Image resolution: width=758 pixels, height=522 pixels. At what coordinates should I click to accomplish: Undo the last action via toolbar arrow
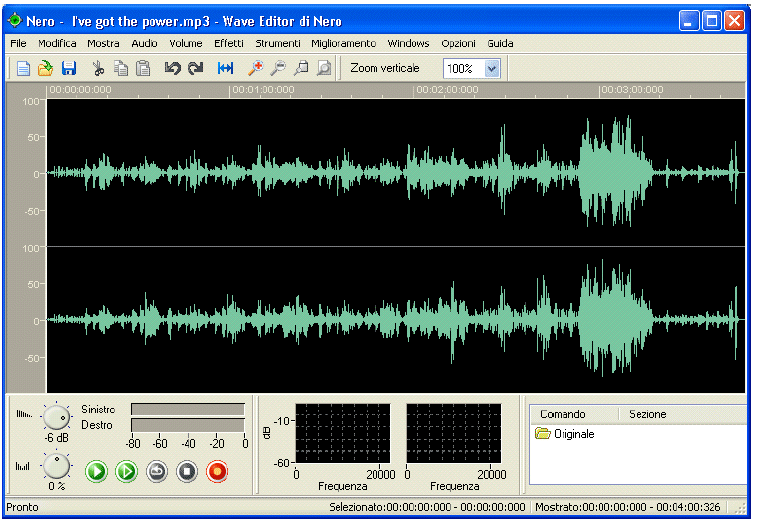pyautogui.click(x=173, y=69)
